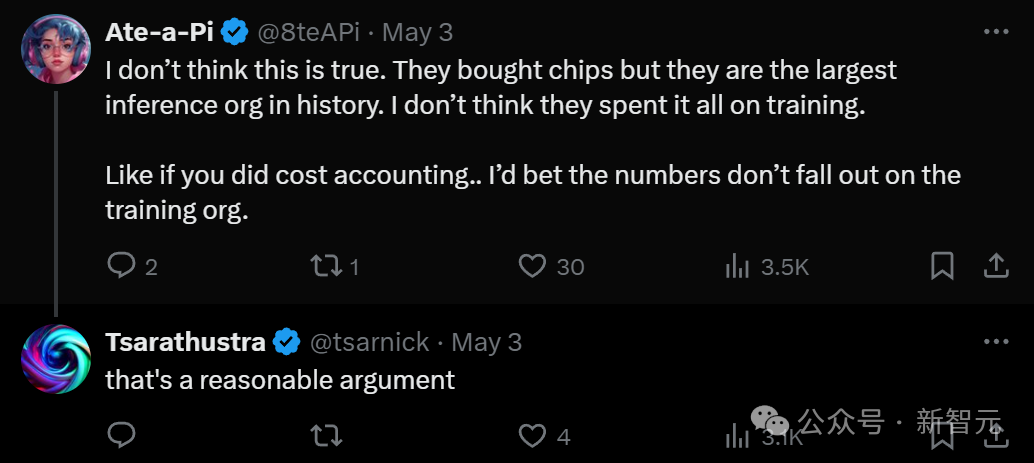
Task: Open the @tsarnick handle link
Action: pos(369,342)
